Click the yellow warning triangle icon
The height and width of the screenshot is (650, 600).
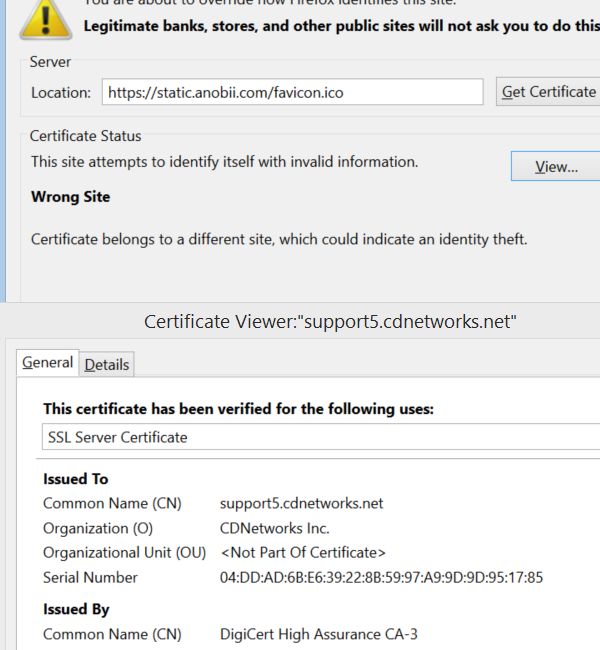tap(46, 20)
